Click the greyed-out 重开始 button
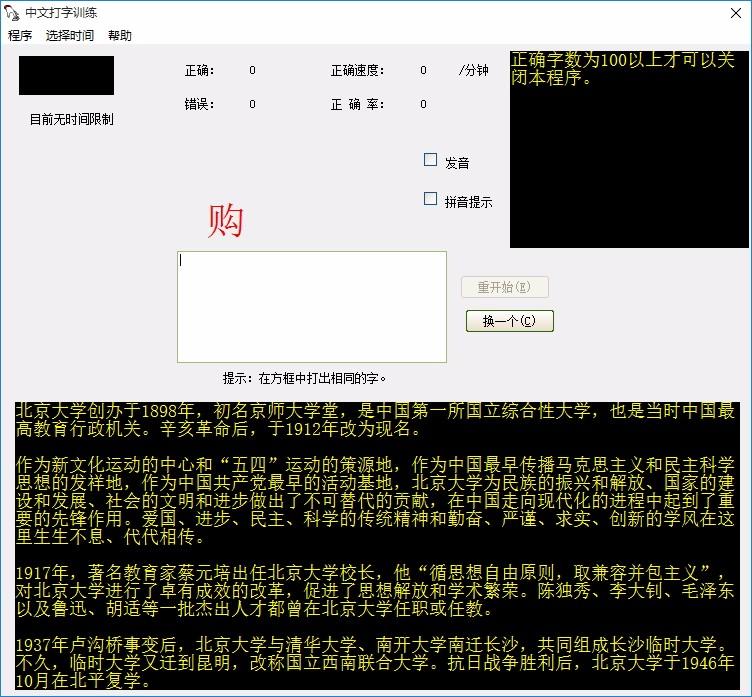This screenshot has width=752, height=697. (x=505, y=288)
